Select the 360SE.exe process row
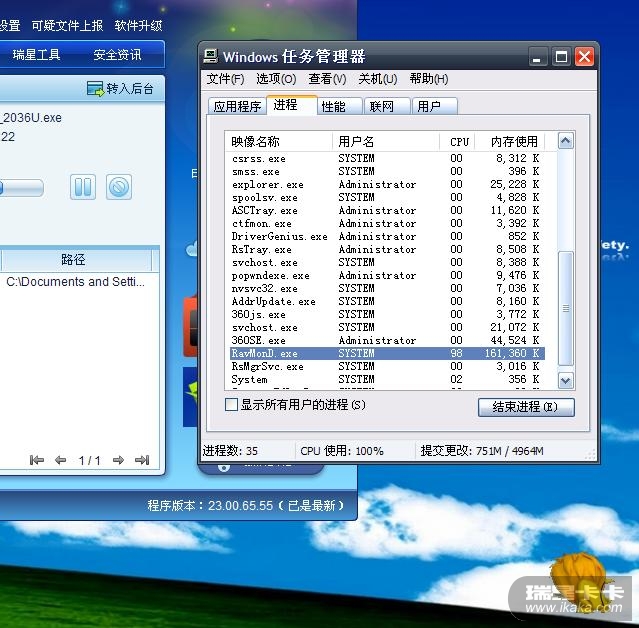The image size is (639, 628). tap(385, 341)
